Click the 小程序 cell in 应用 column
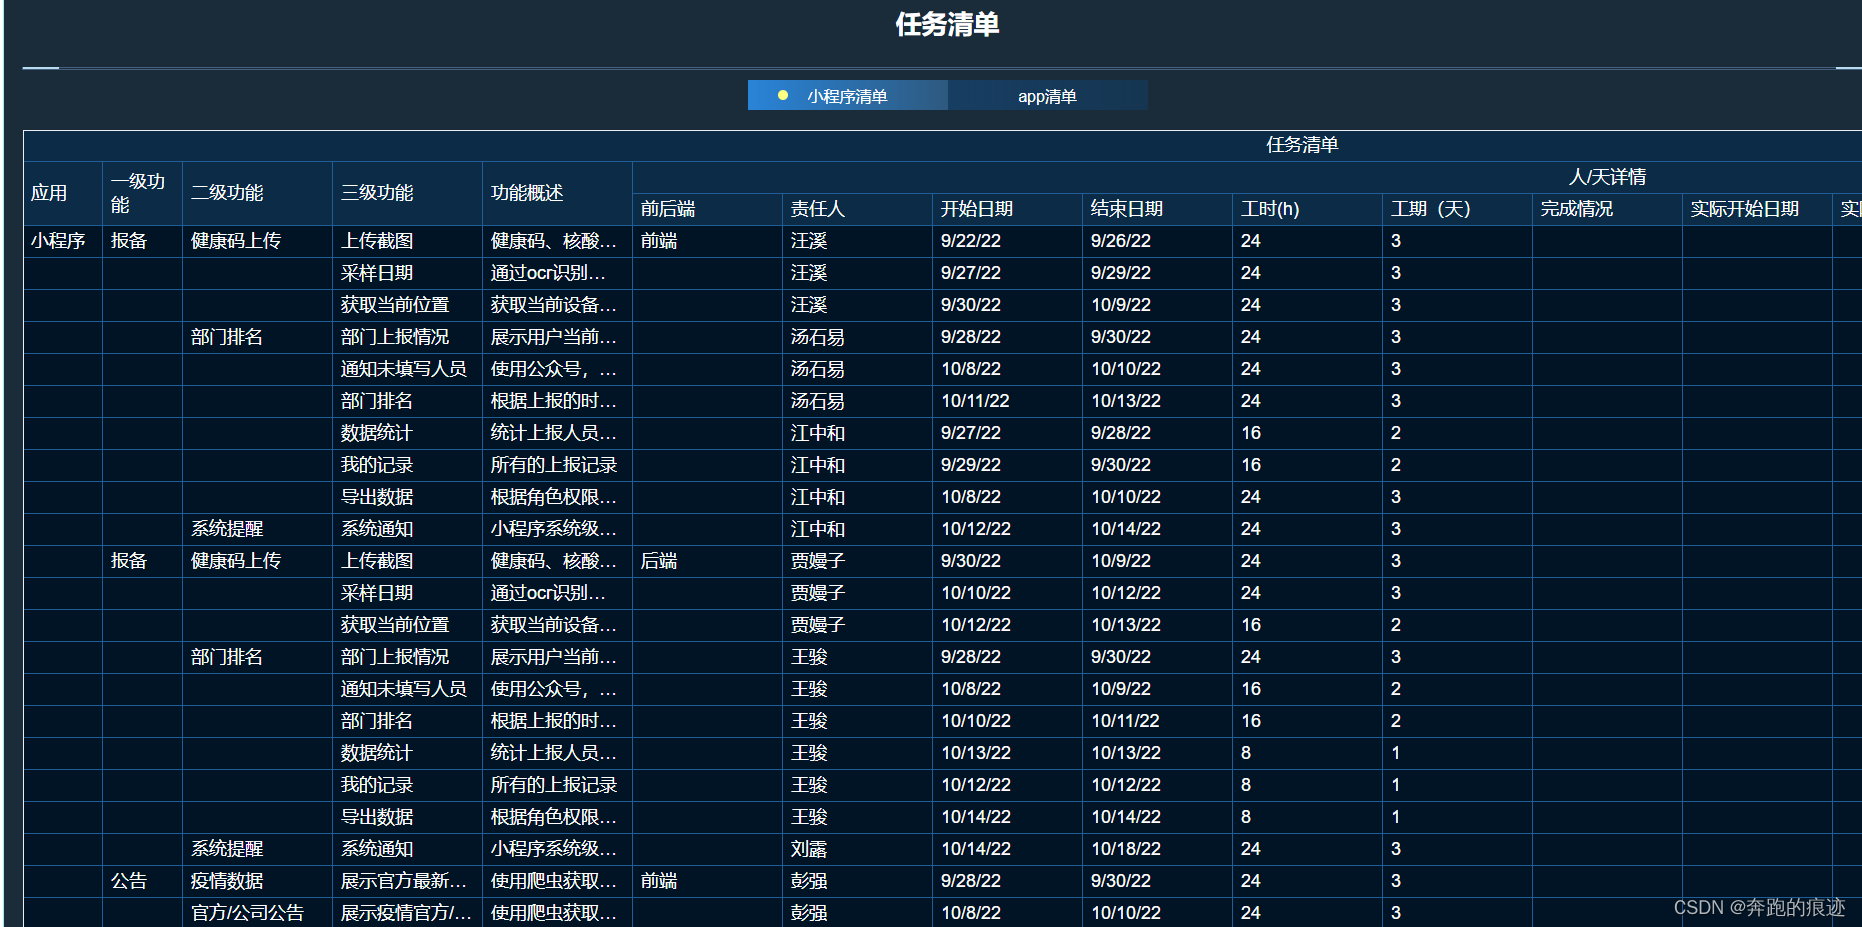The height and width of the screenshot is (927, 1862). (x=62, y=241)
